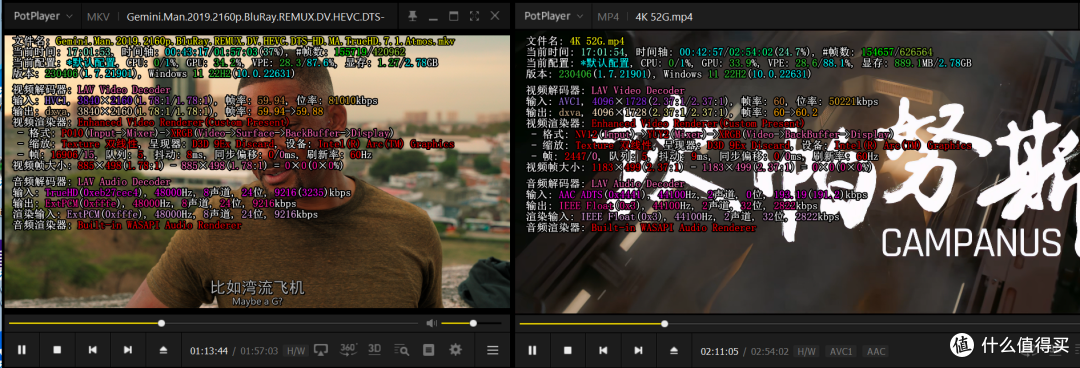This screenshot has height=368, width=1080.
Task: Seek on the left player's progress bar
Action: [214, 323]
